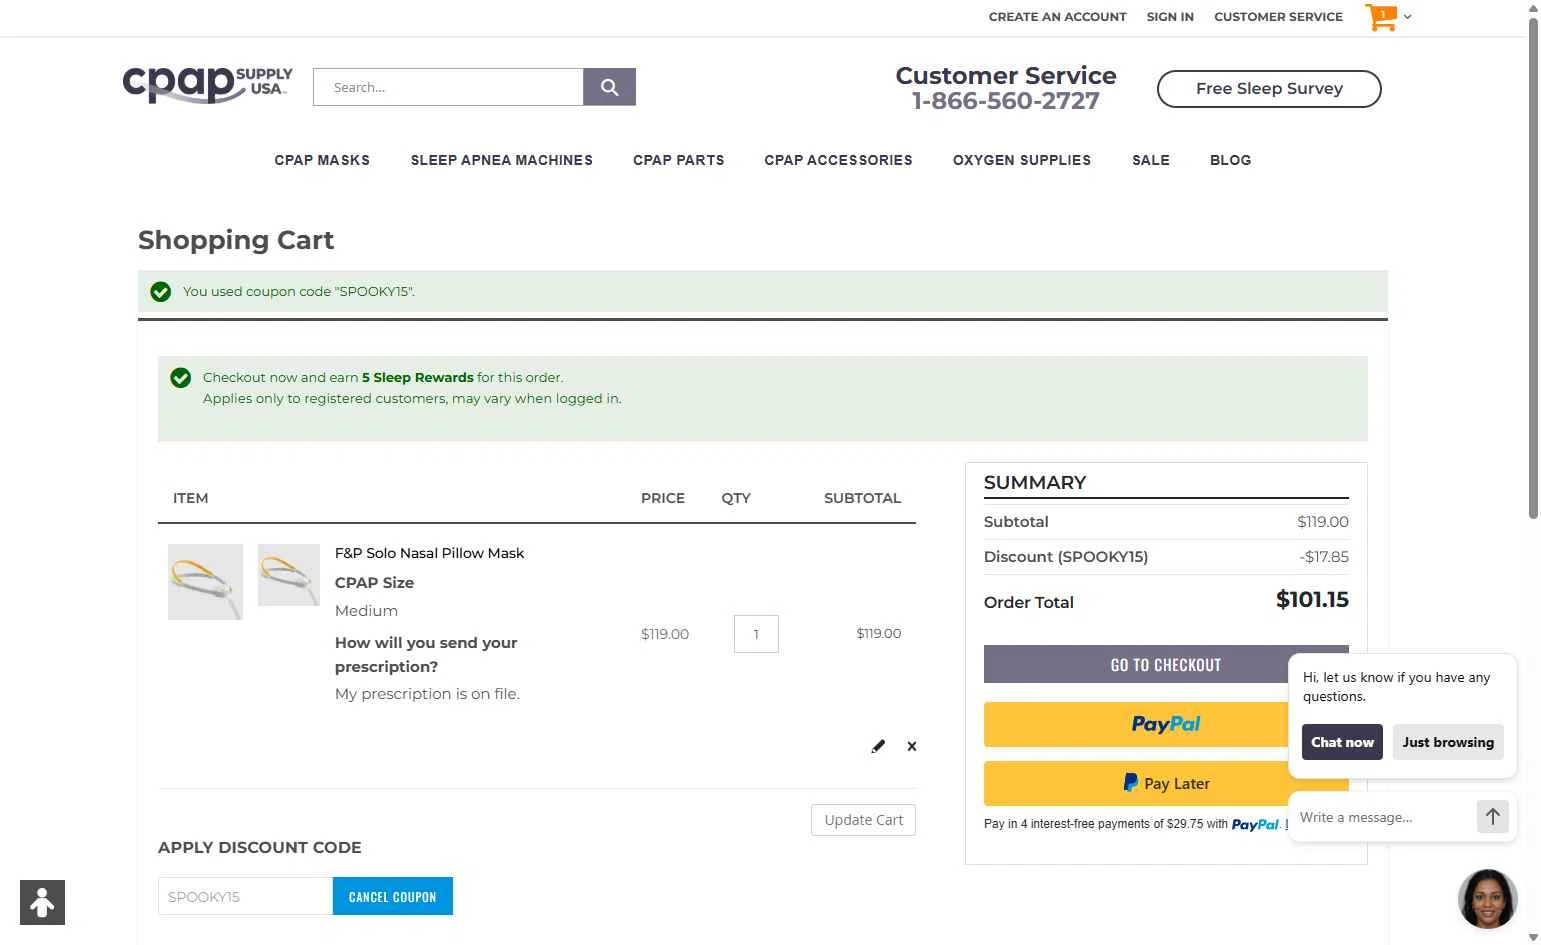Remove the F&P Solo mask item

pos(912,746)
